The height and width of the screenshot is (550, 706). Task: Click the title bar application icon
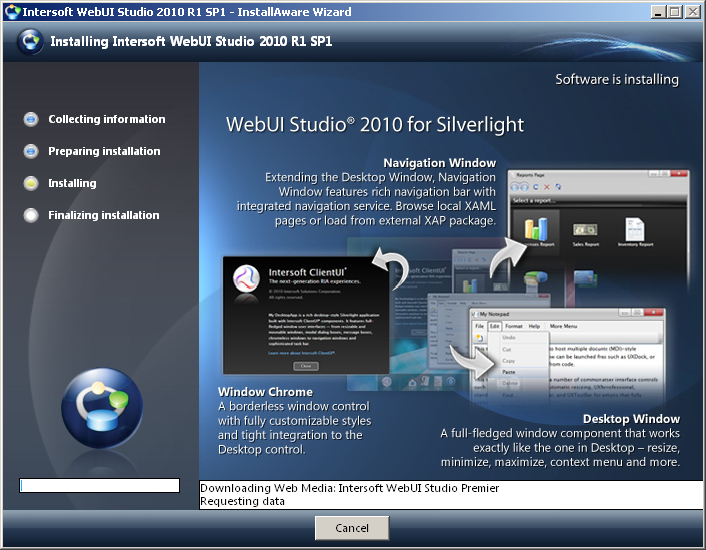[12, 12]
